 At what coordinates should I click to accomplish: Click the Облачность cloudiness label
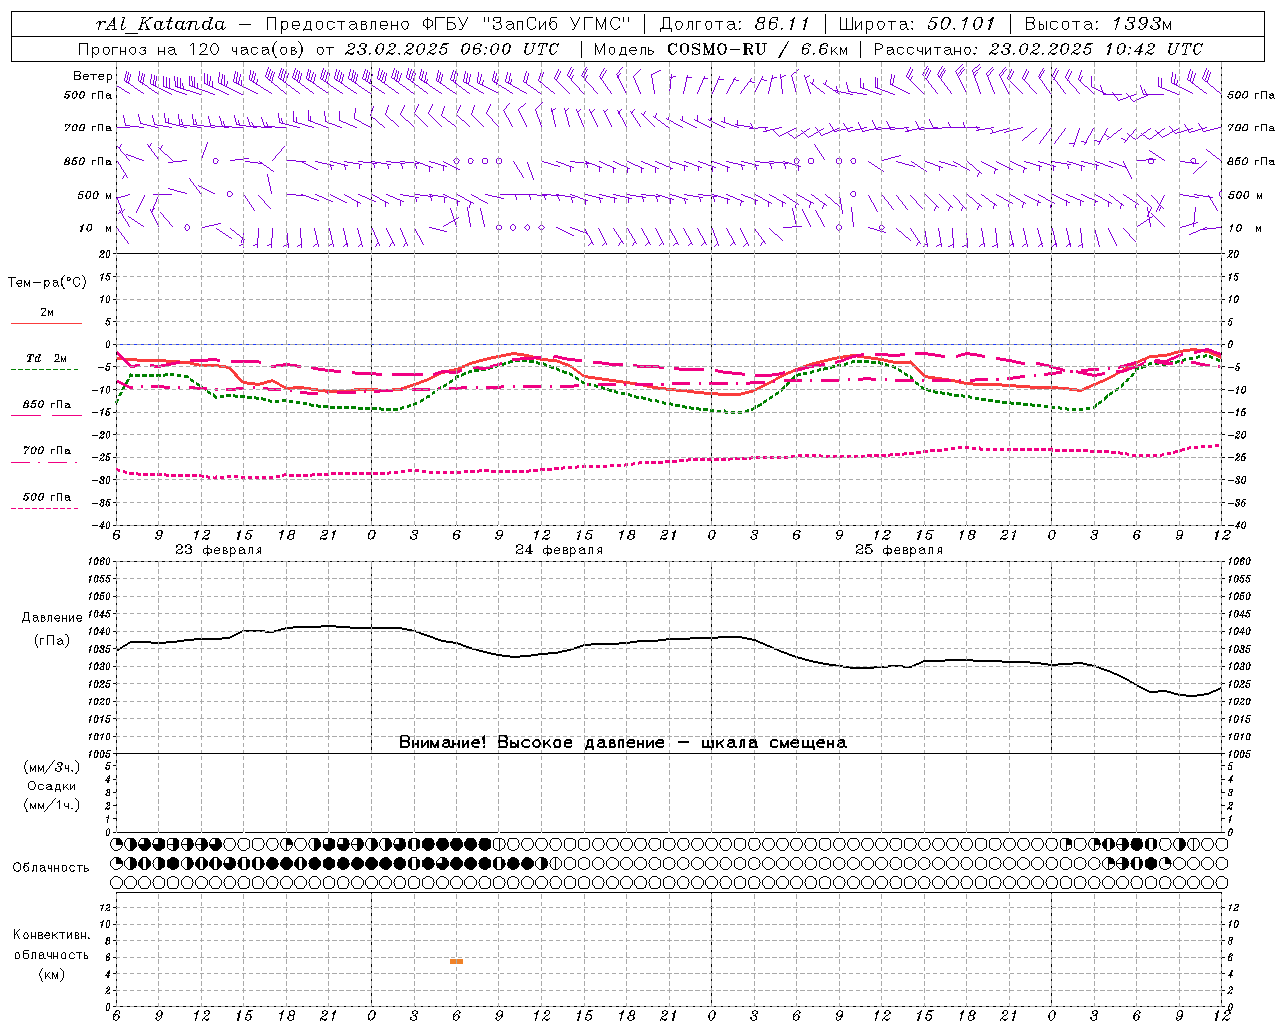pos(51,867)
